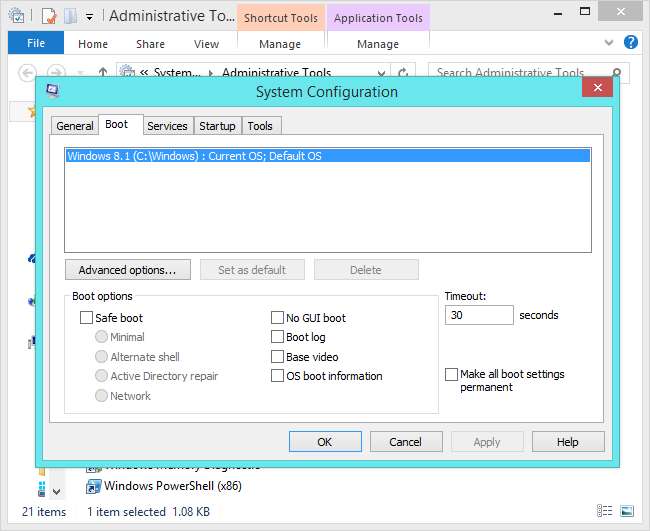Open the address bar history dropdown
650x531 pixels.
pos(381,73)
